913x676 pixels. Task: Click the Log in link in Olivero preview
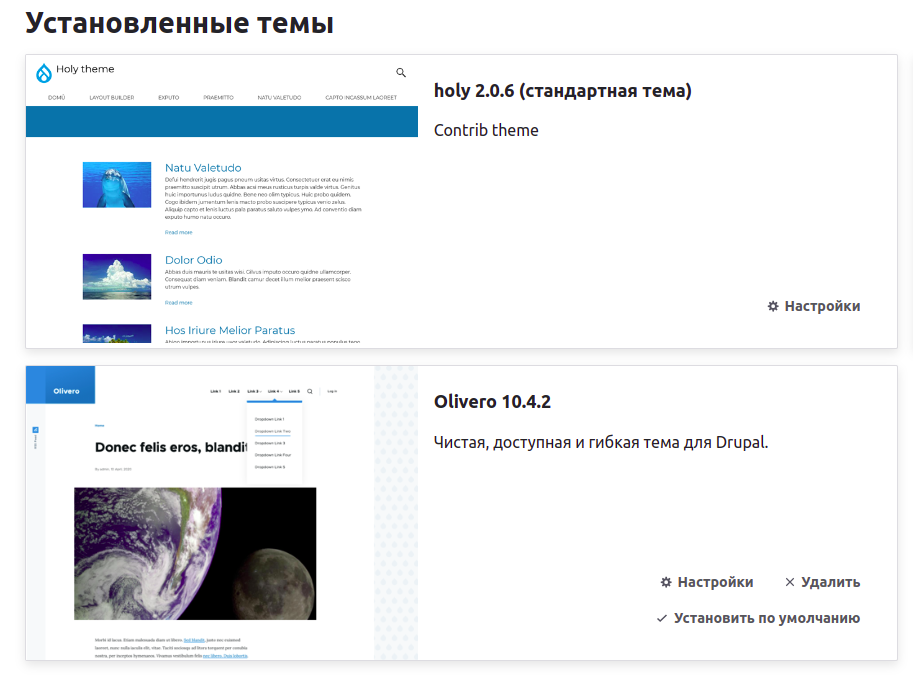(331, 391)
